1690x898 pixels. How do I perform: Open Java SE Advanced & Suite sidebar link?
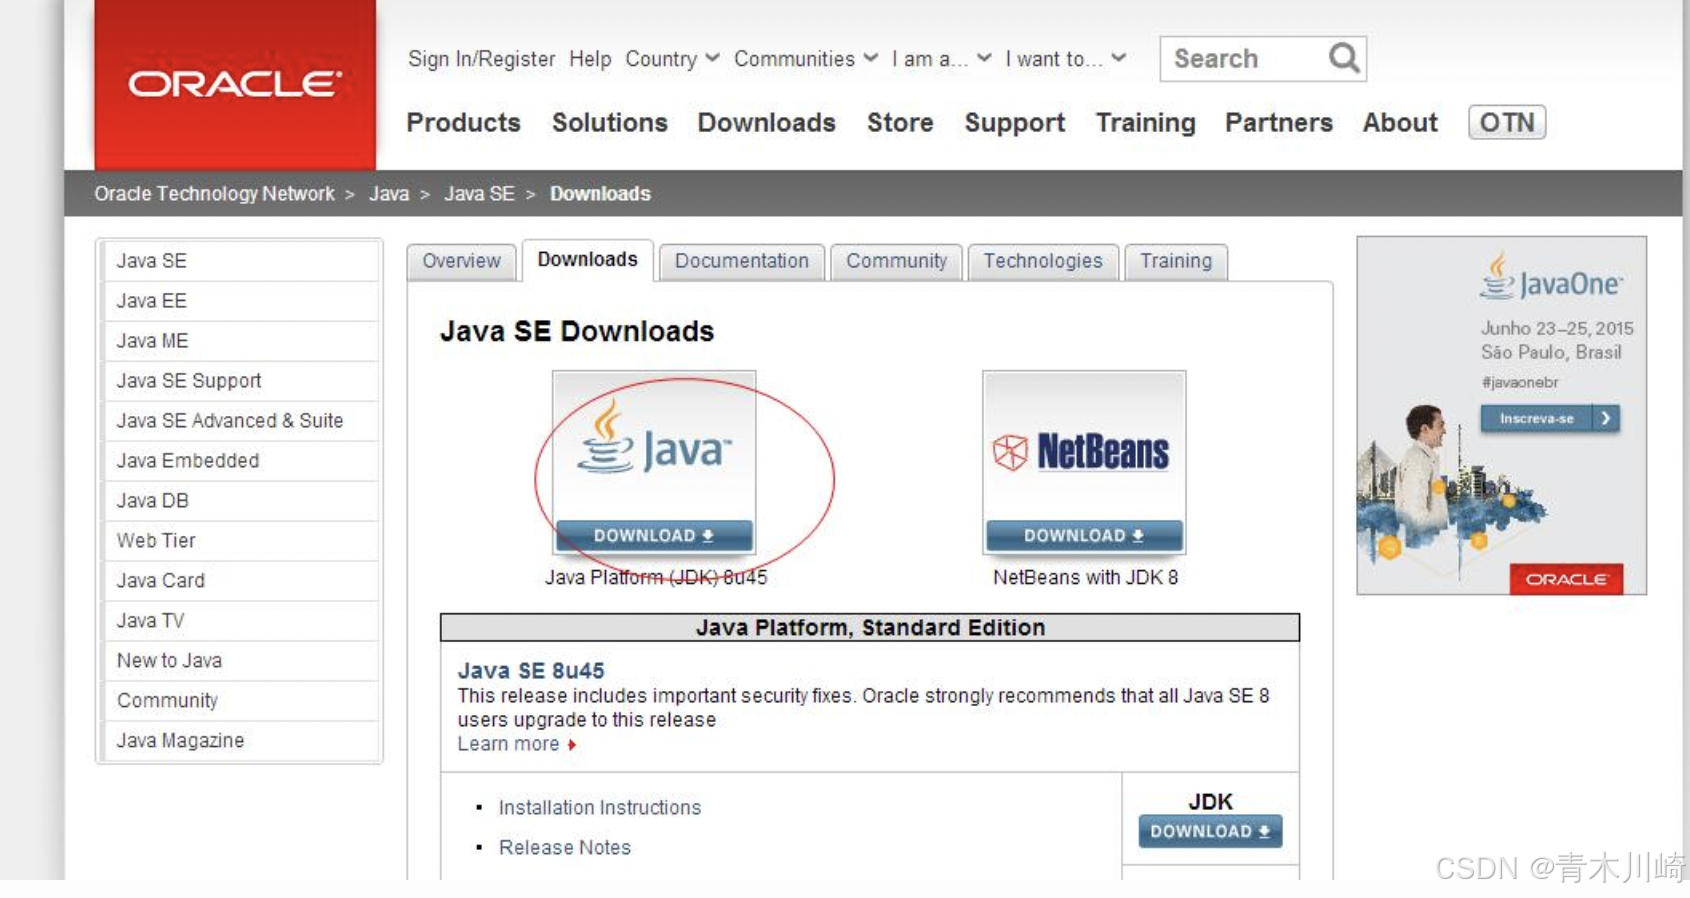(241, 421)
